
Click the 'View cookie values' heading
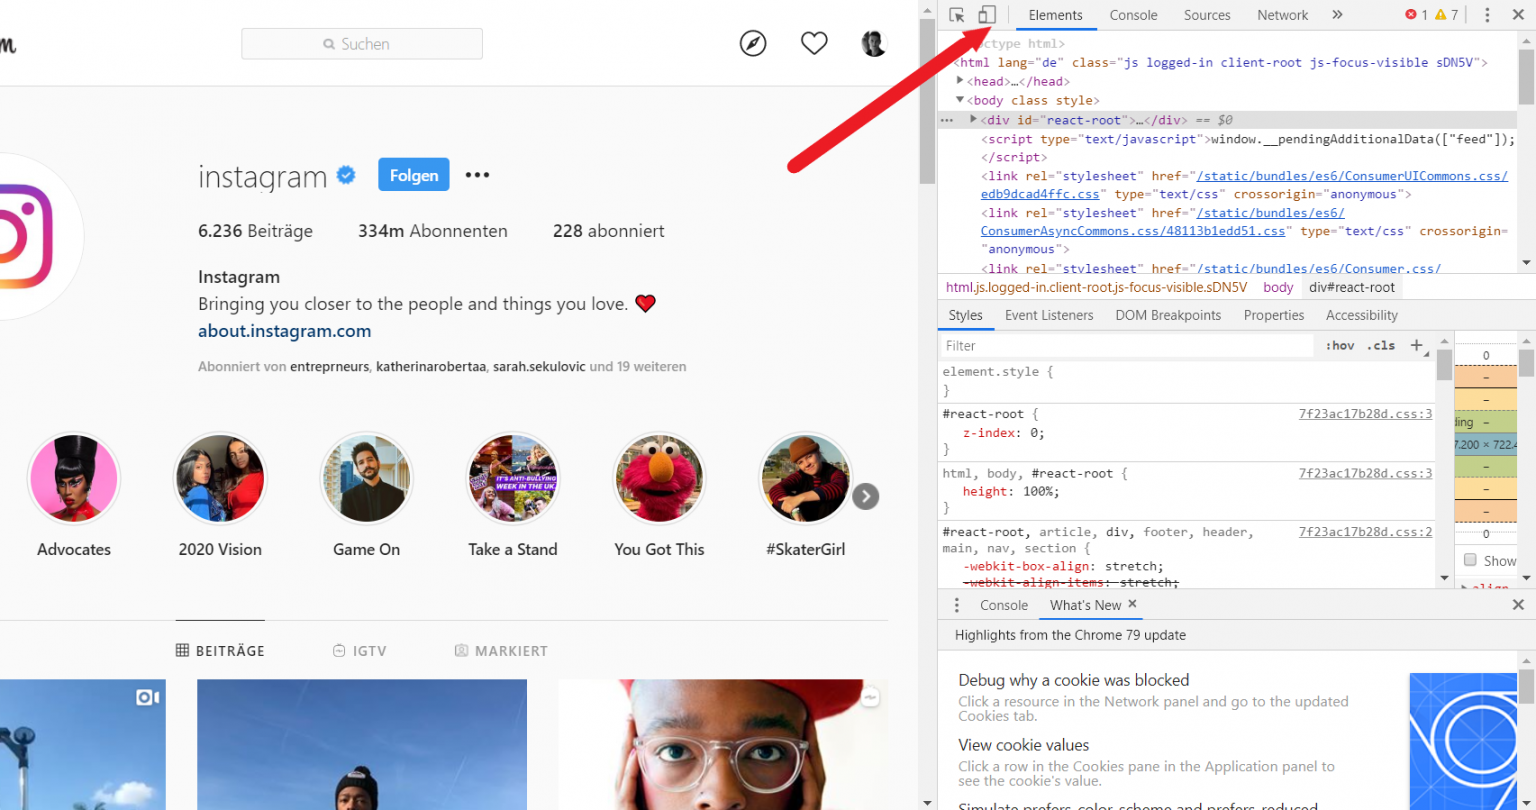pos(1024,745)
